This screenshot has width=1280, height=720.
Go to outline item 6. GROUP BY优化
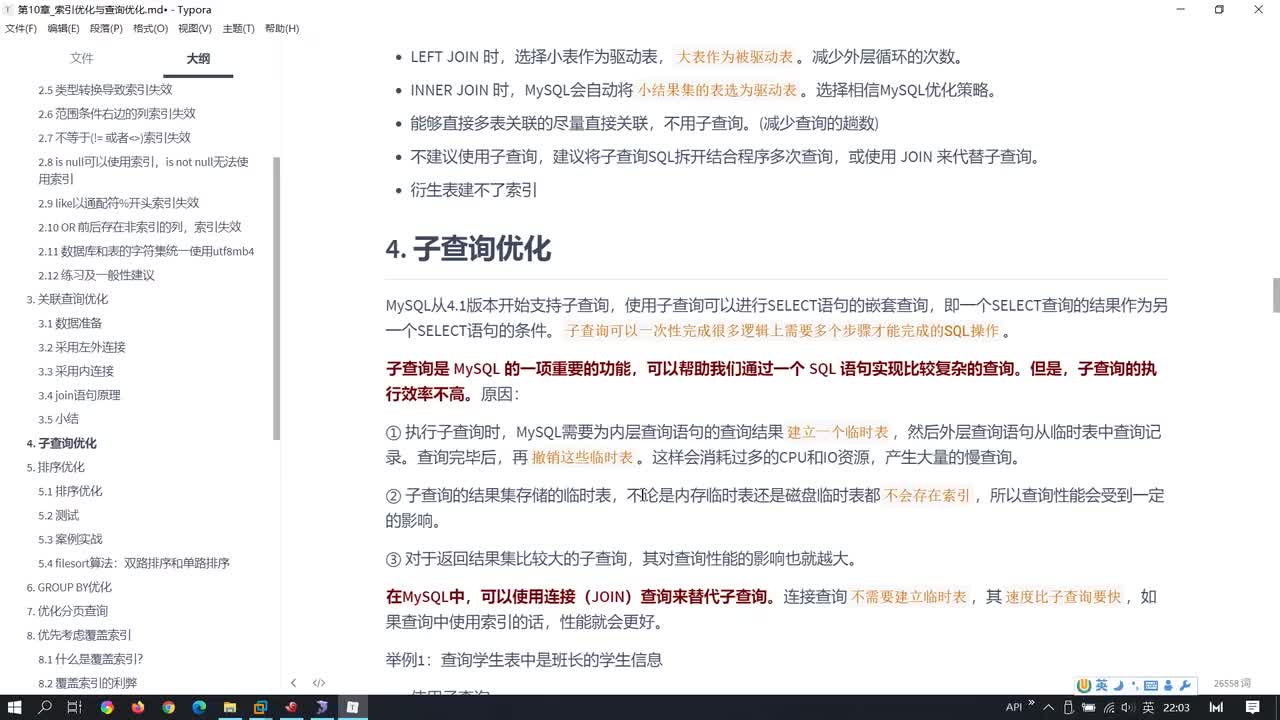(x=69, y=587)
